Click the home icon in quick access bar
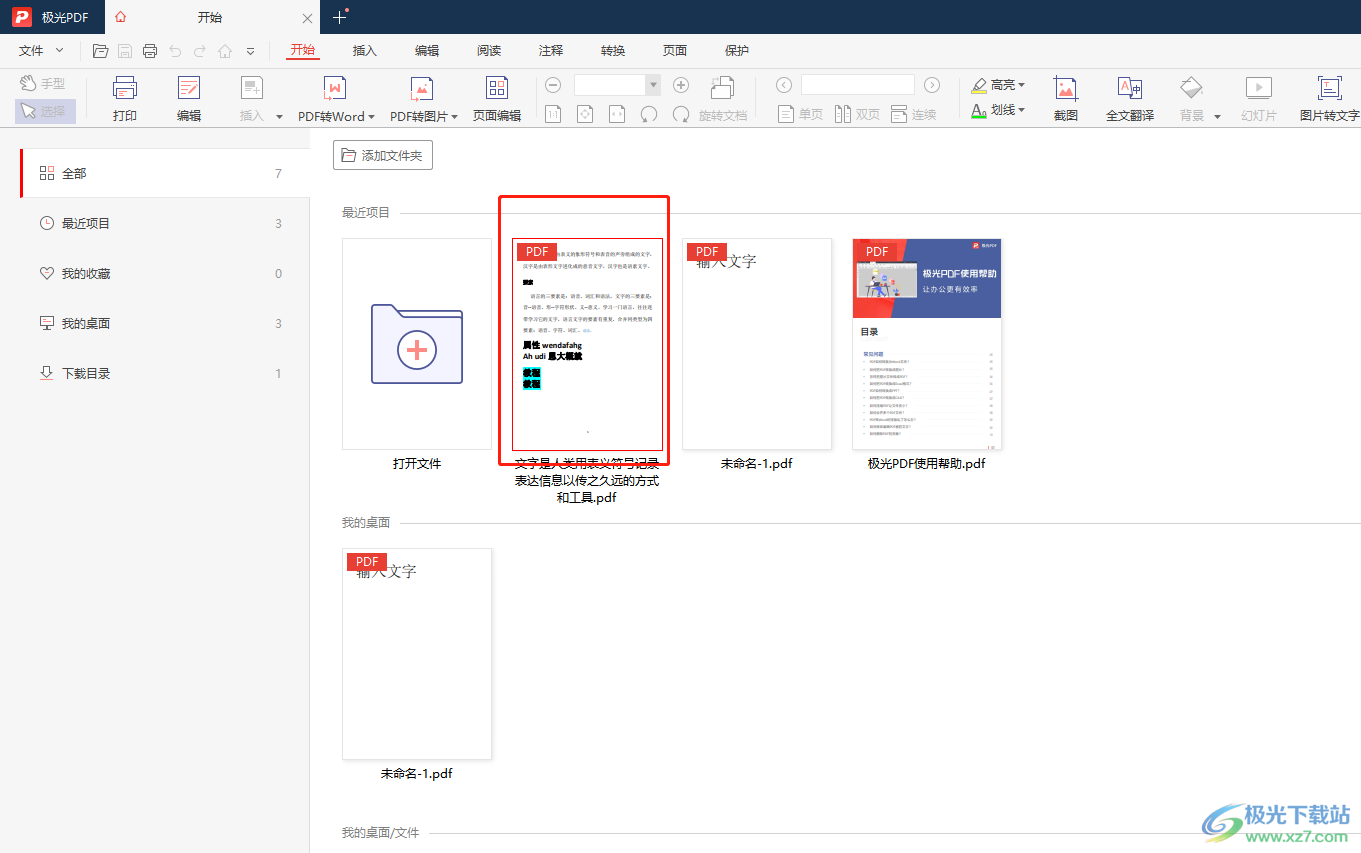 (225, 51)
